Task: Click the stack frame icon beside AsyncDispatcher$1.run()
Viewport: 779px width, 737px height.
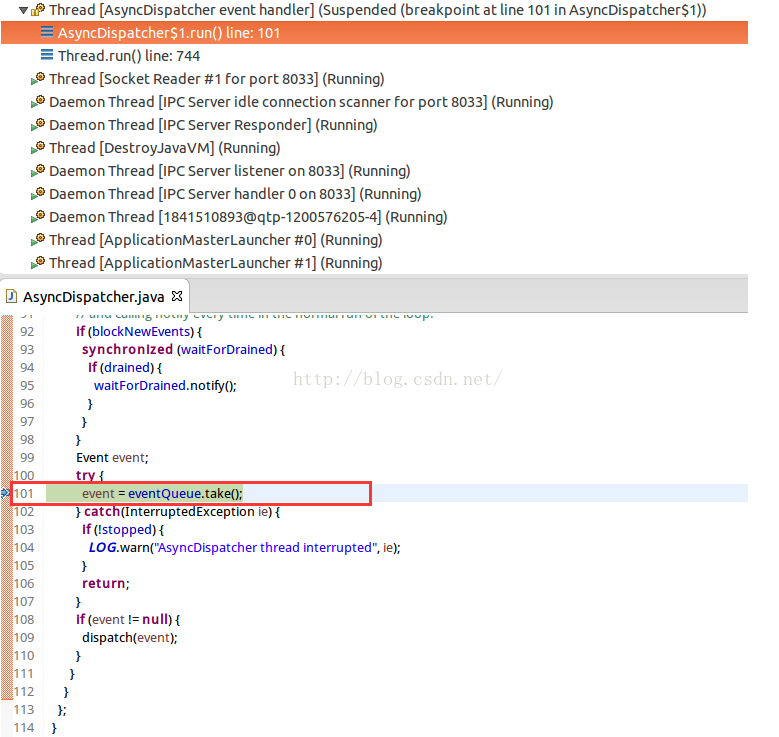Action: pos(47,32)
